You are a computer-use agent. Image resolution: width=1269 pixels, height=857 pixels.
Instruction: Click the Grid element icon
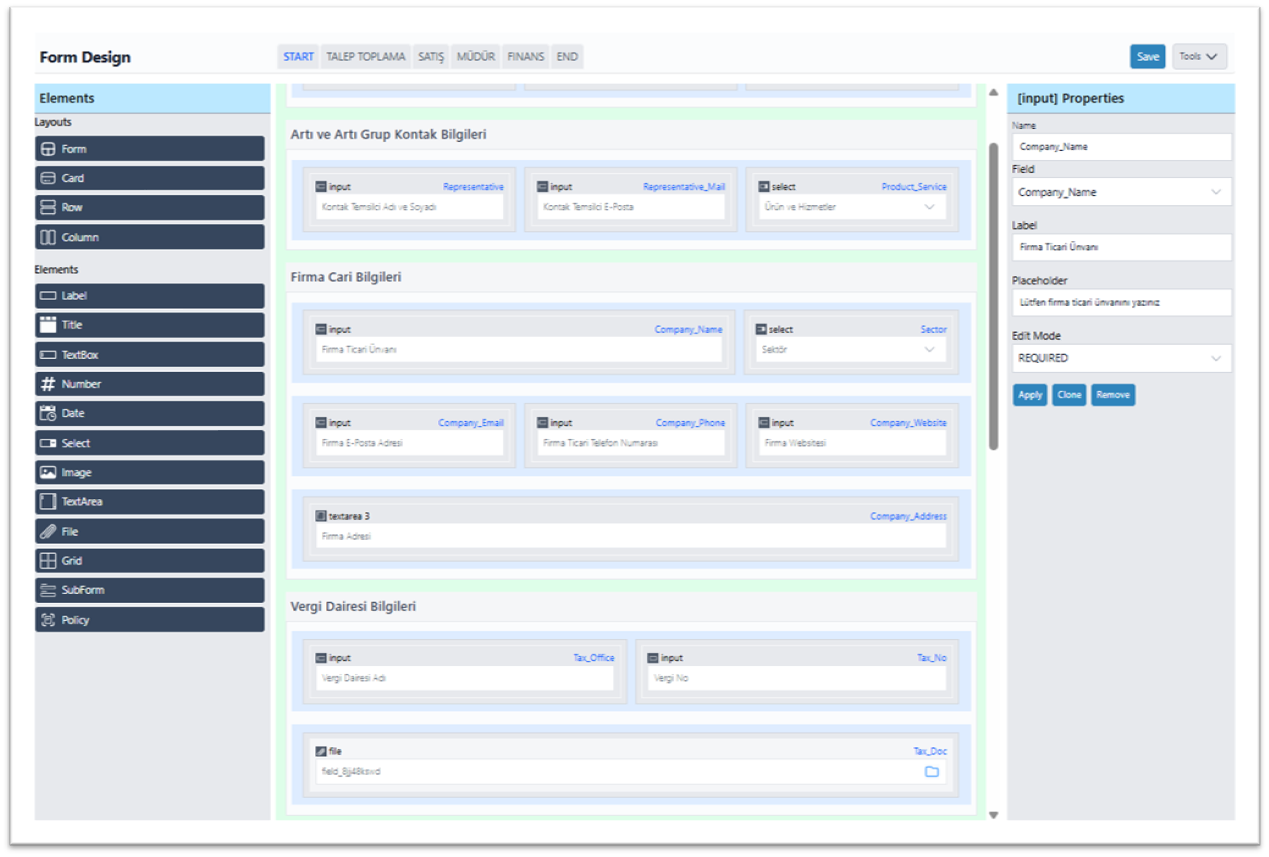pos(48,561)
